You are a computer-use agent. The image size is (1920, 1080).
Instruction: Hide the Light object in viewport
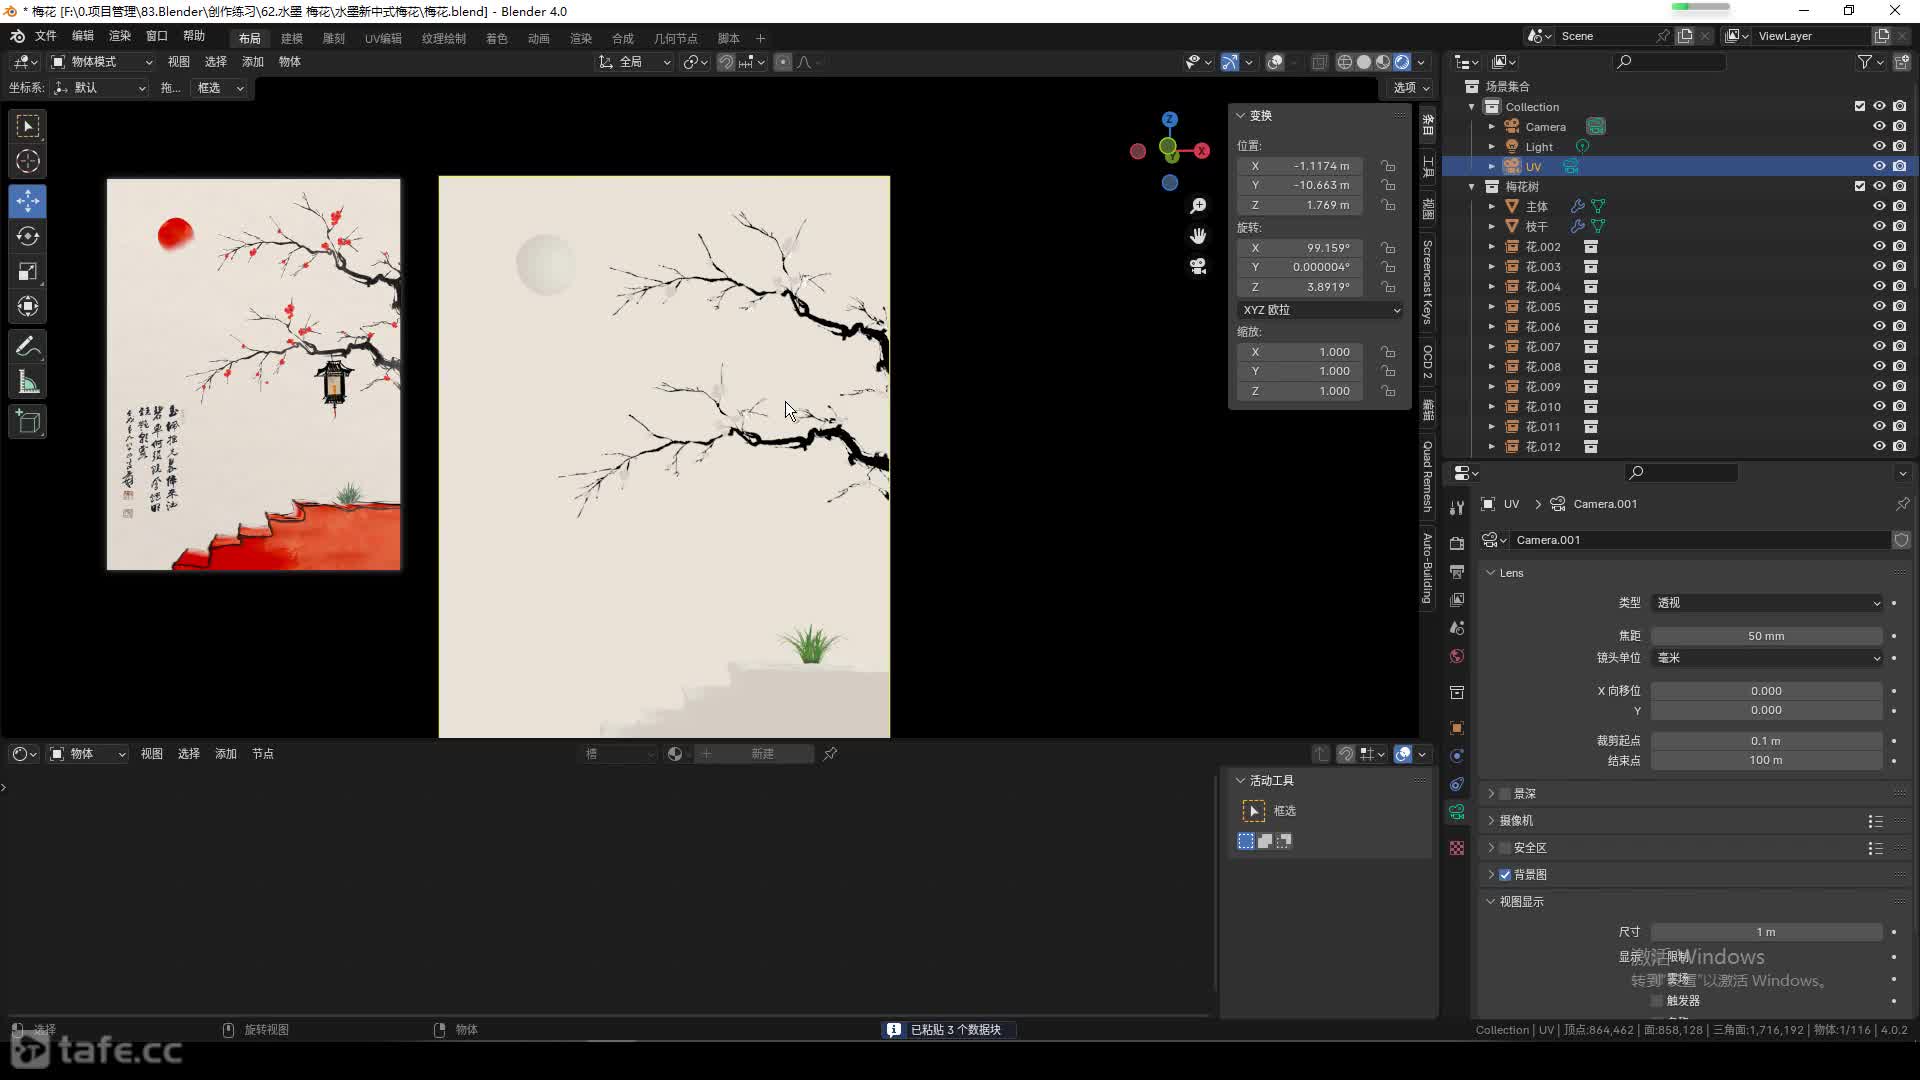tap(1879, 147)
